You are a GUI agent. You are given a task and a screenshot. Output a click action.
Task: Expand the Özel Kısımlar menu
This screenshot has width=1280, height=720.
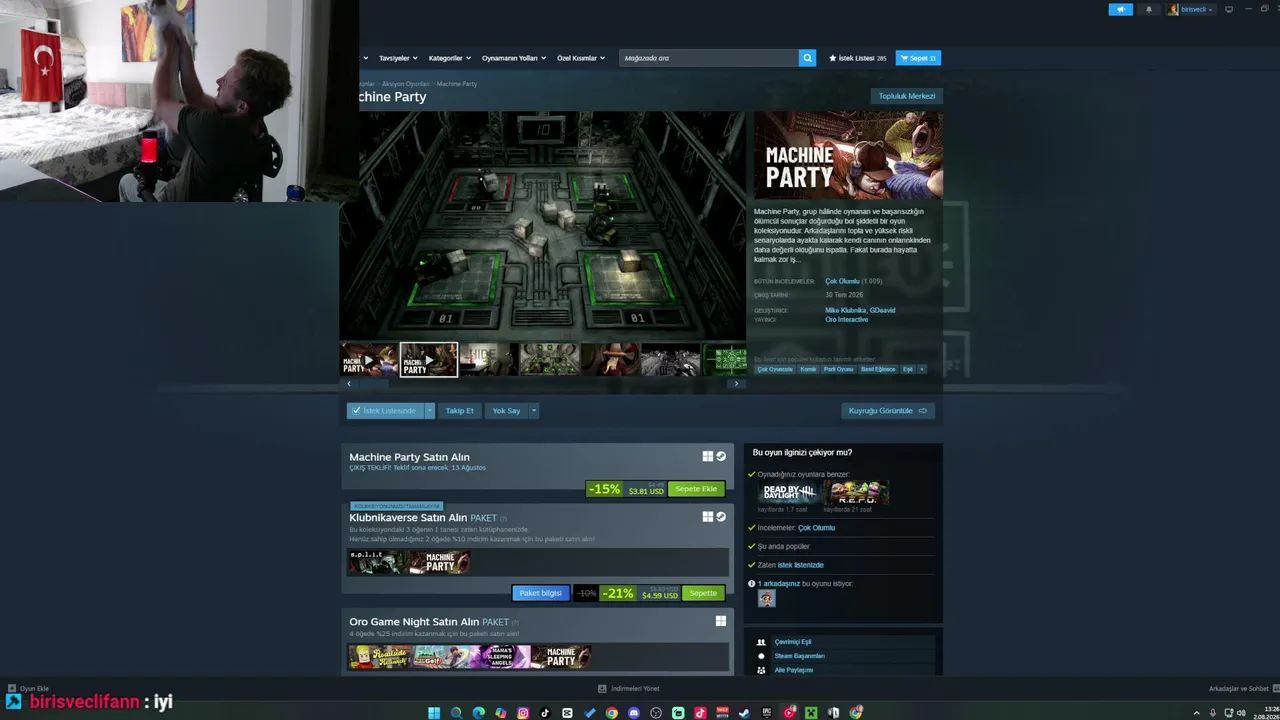tap(580, 58)
